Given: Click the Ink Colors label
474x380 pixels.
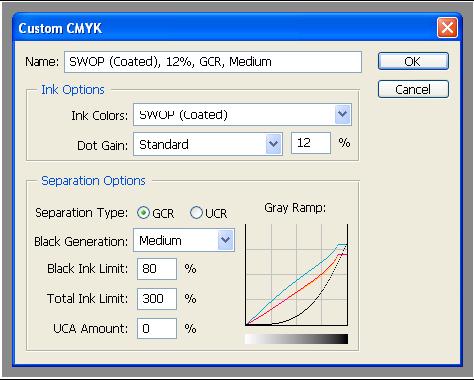Looking at the screenshot, I should (99, 116).
